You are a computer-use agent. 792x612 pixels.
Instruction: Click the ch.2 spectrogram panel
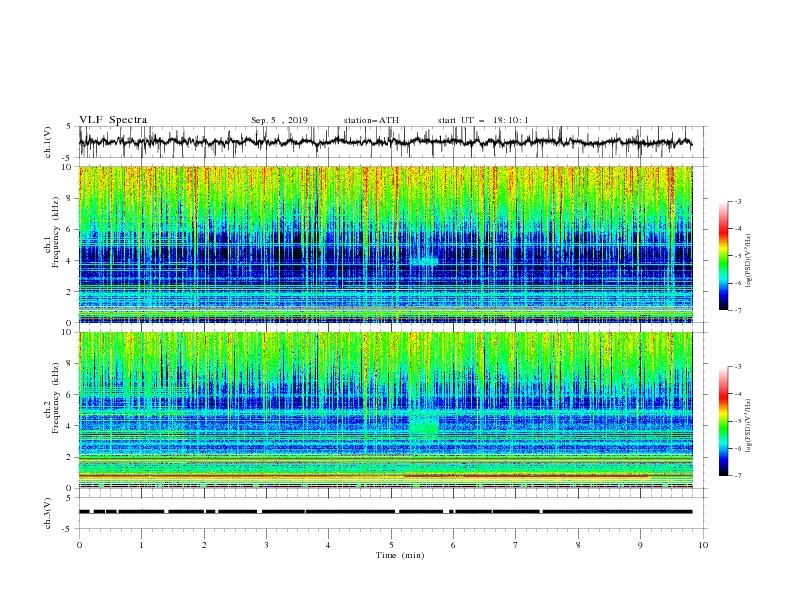[385, 410]
